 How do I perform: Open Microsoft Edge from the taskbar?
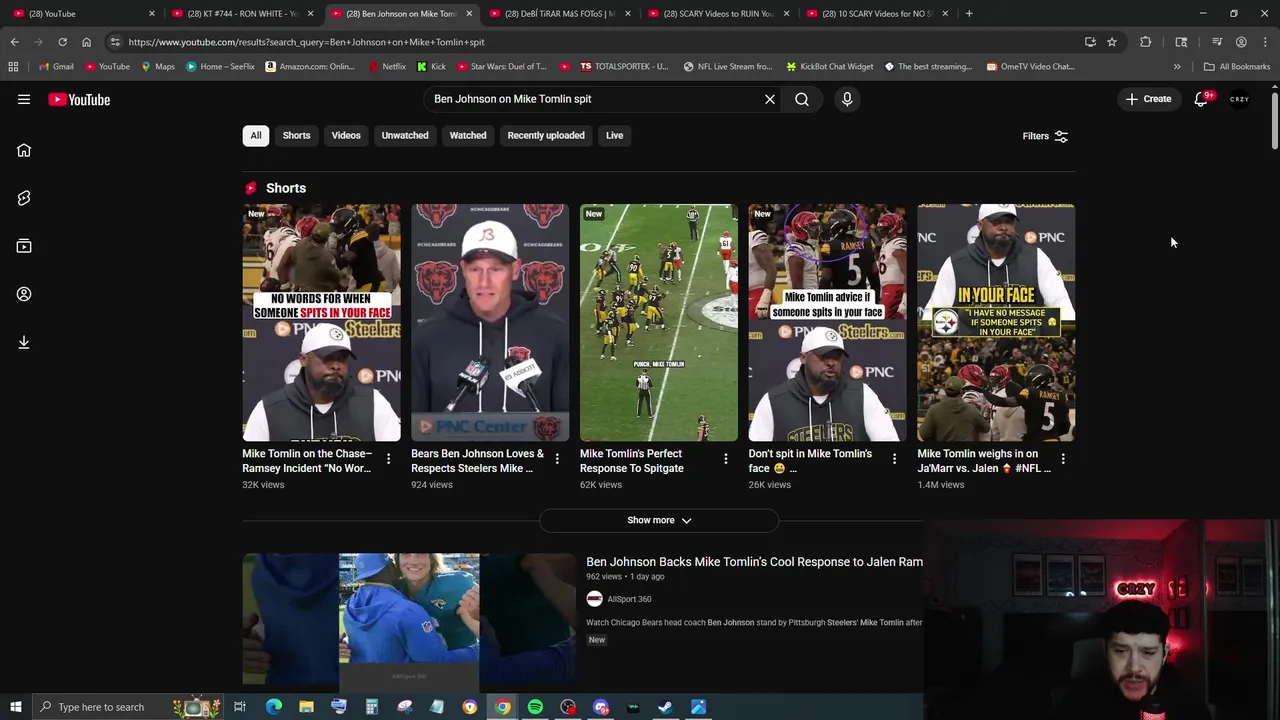pyautogui.click(x=273, y=707)
